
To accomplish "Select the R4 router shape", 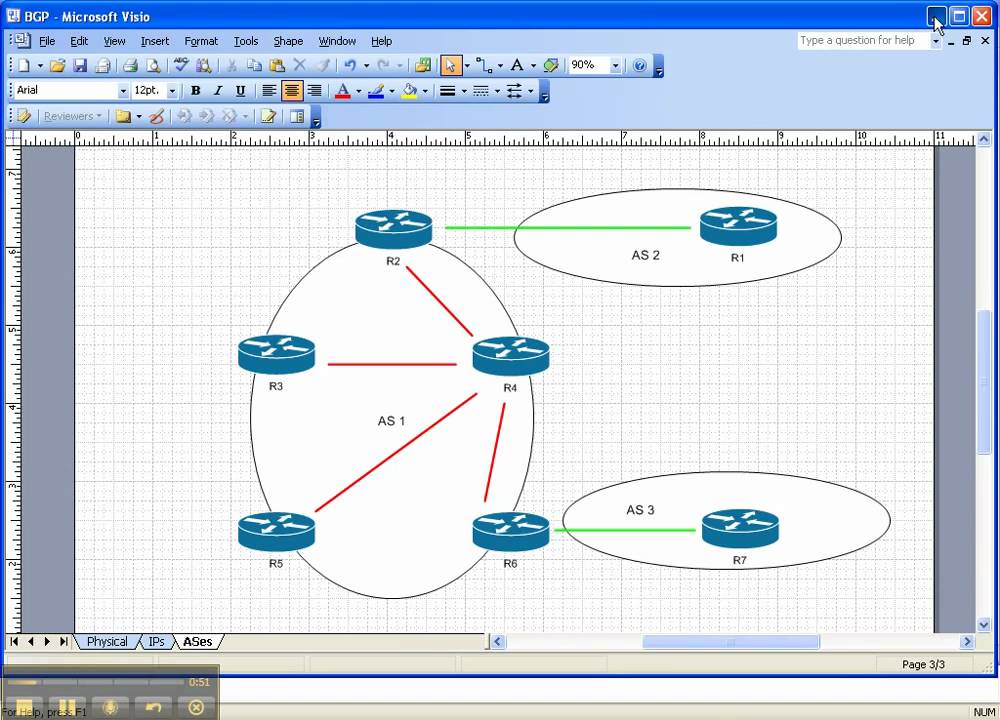I will (x=511, y=356).
